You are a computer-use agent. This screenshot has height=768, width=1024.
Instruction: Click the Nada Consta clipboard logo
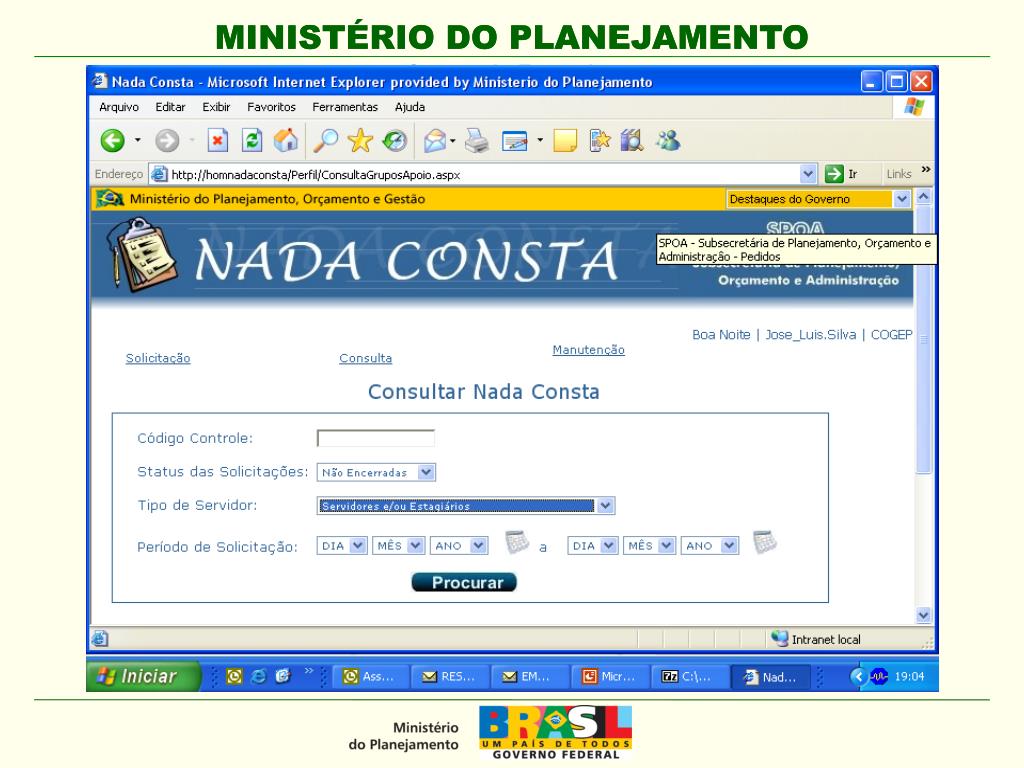point(142,255)
